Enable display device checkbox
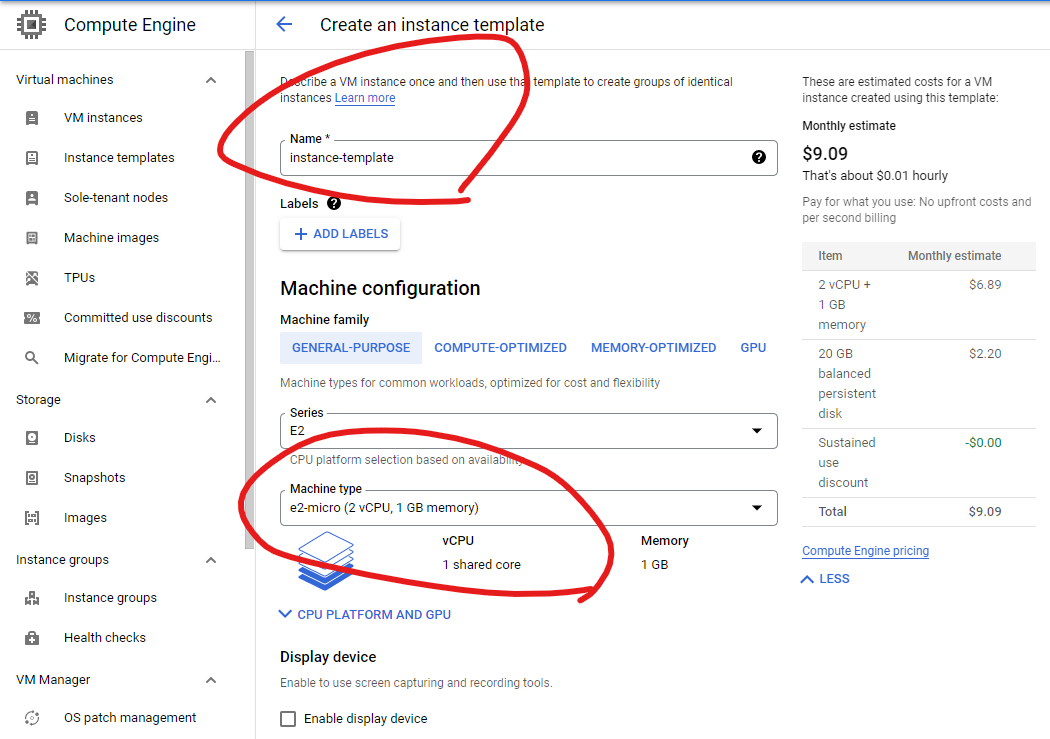The height and width of the screenshot is (739, 1050). [288, 719]
